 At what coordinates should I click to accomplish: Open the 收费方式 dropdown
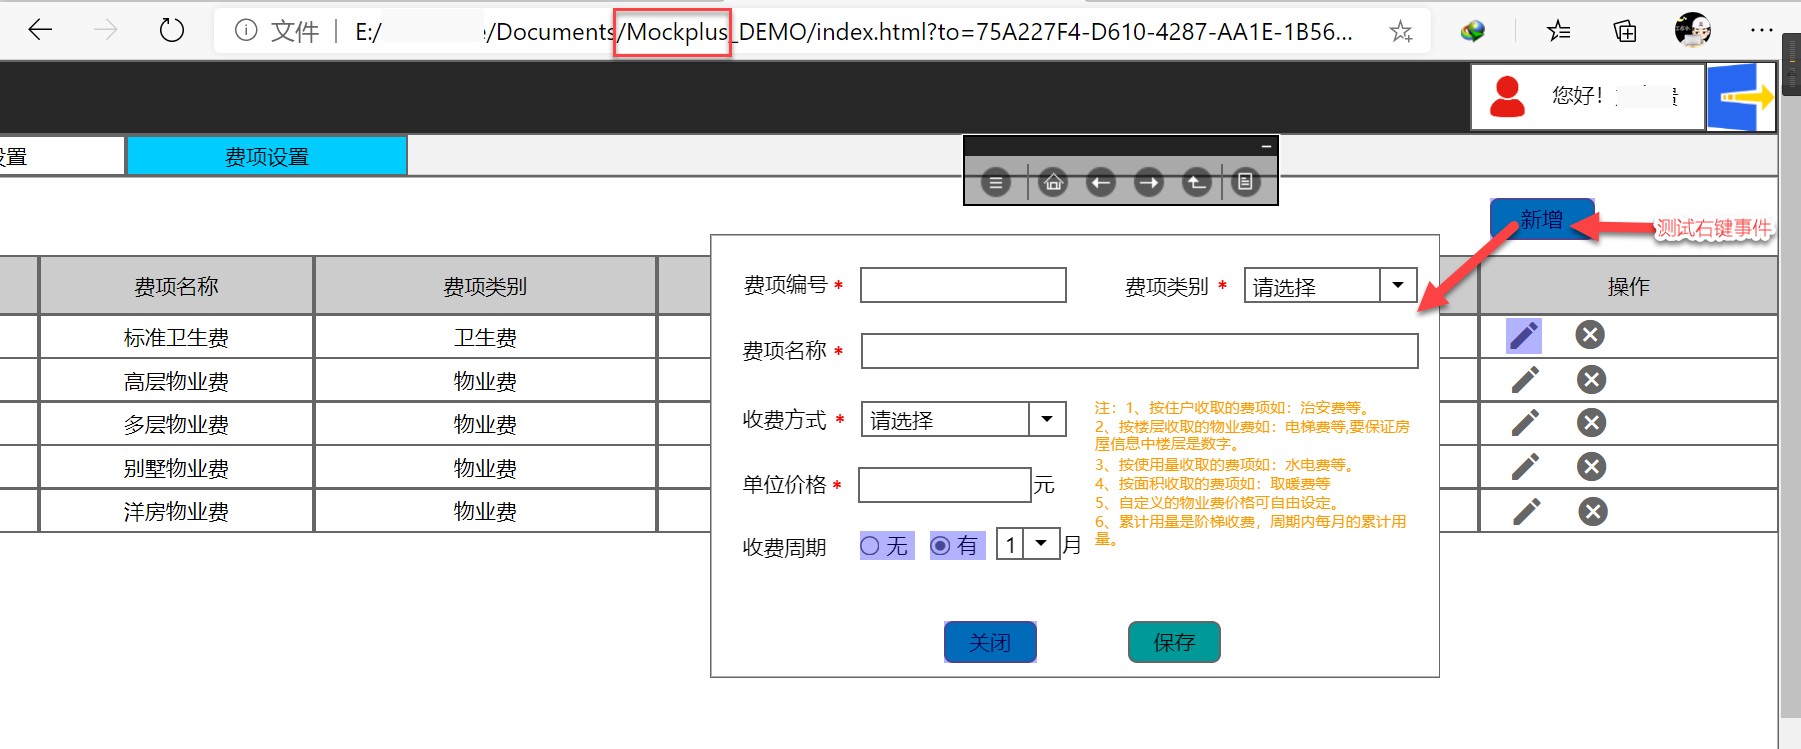click(x=963, y=419)
